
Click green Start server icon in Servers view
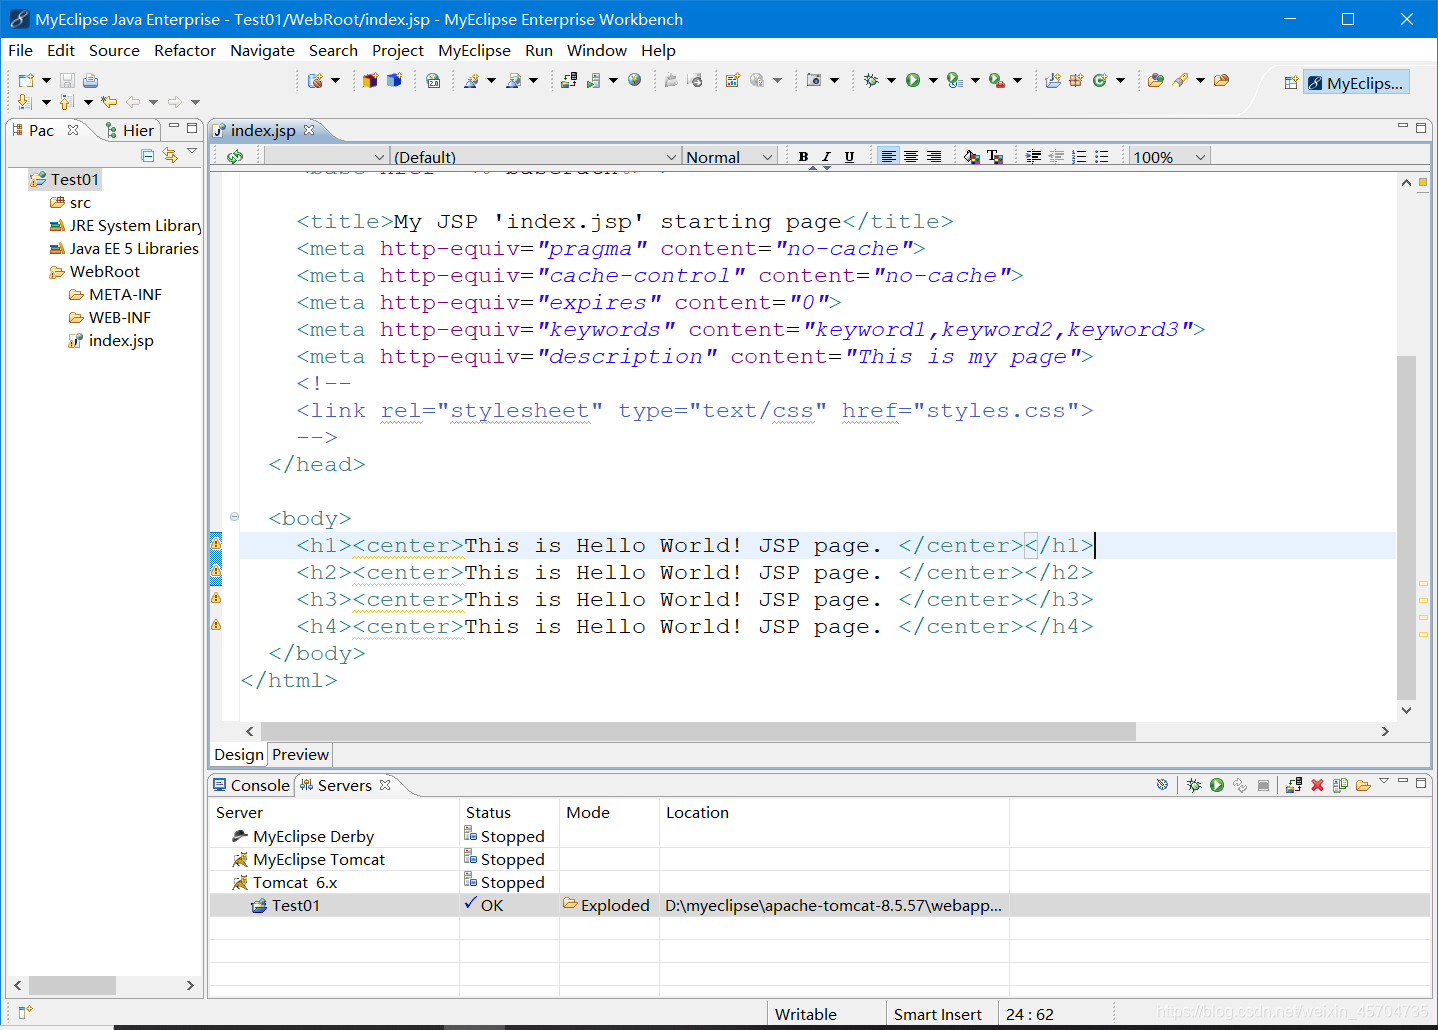[x=1217, y=785]
